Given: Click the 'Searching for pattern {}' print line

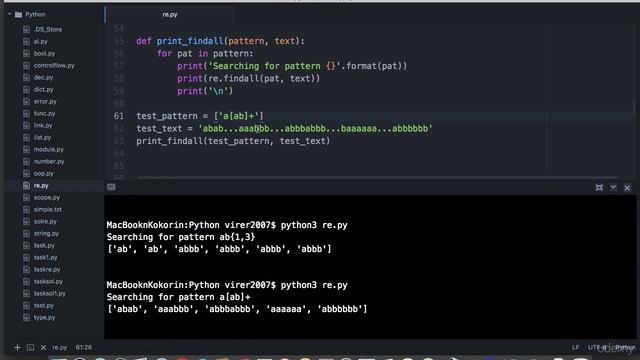Looking at the screenshot, I should pos(292,66).
